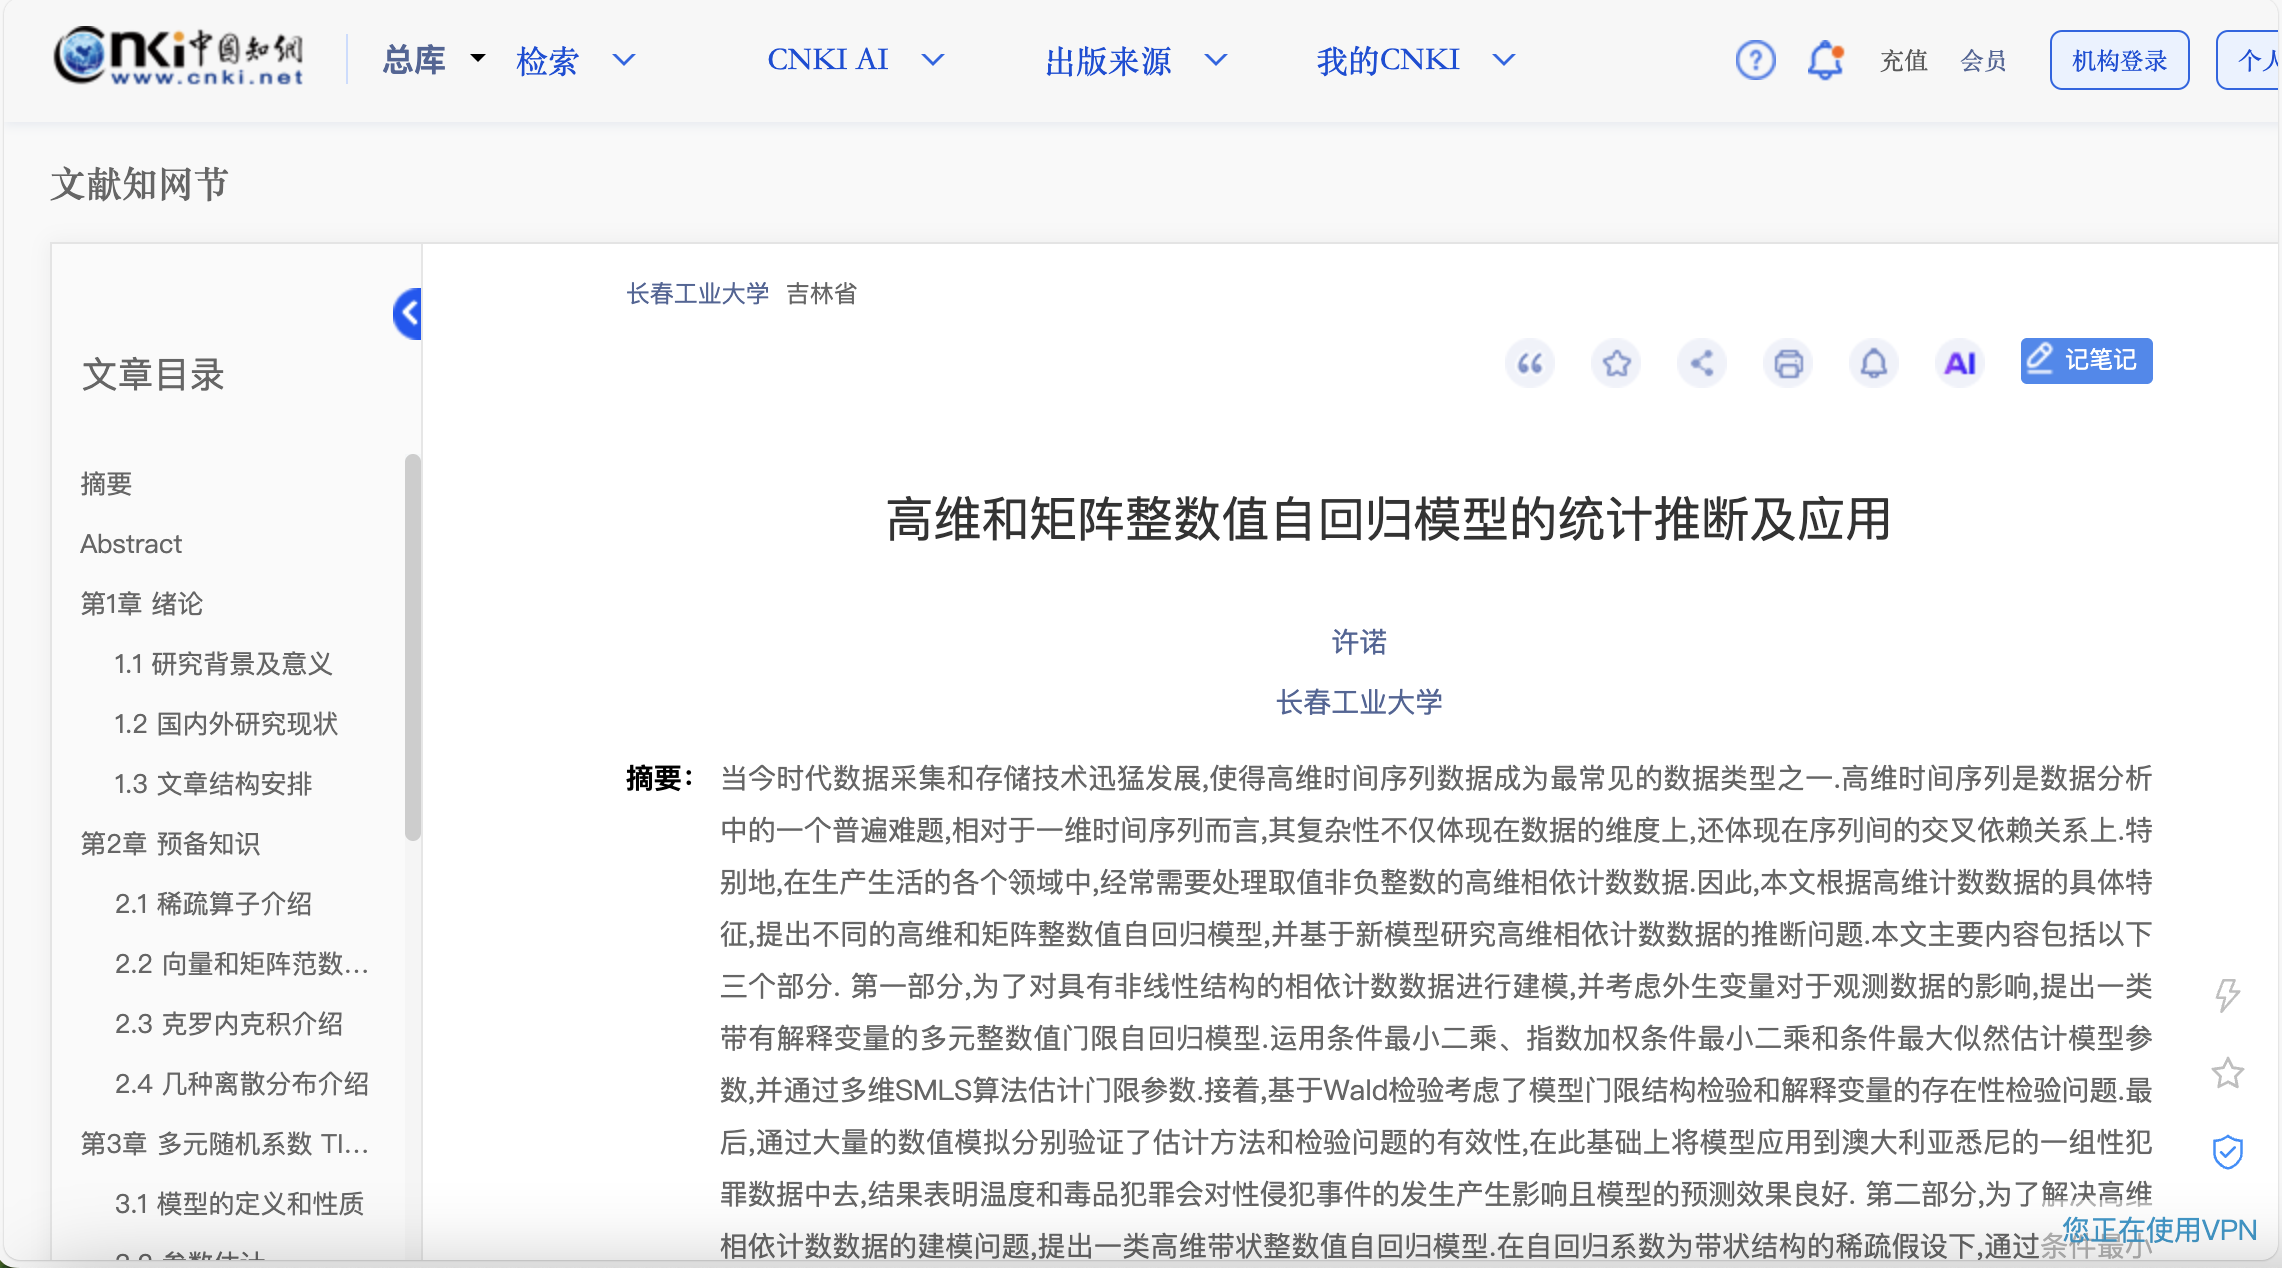Click the share icon in article toolbar
2282x1268 pixels.
tap(1702, 363)
